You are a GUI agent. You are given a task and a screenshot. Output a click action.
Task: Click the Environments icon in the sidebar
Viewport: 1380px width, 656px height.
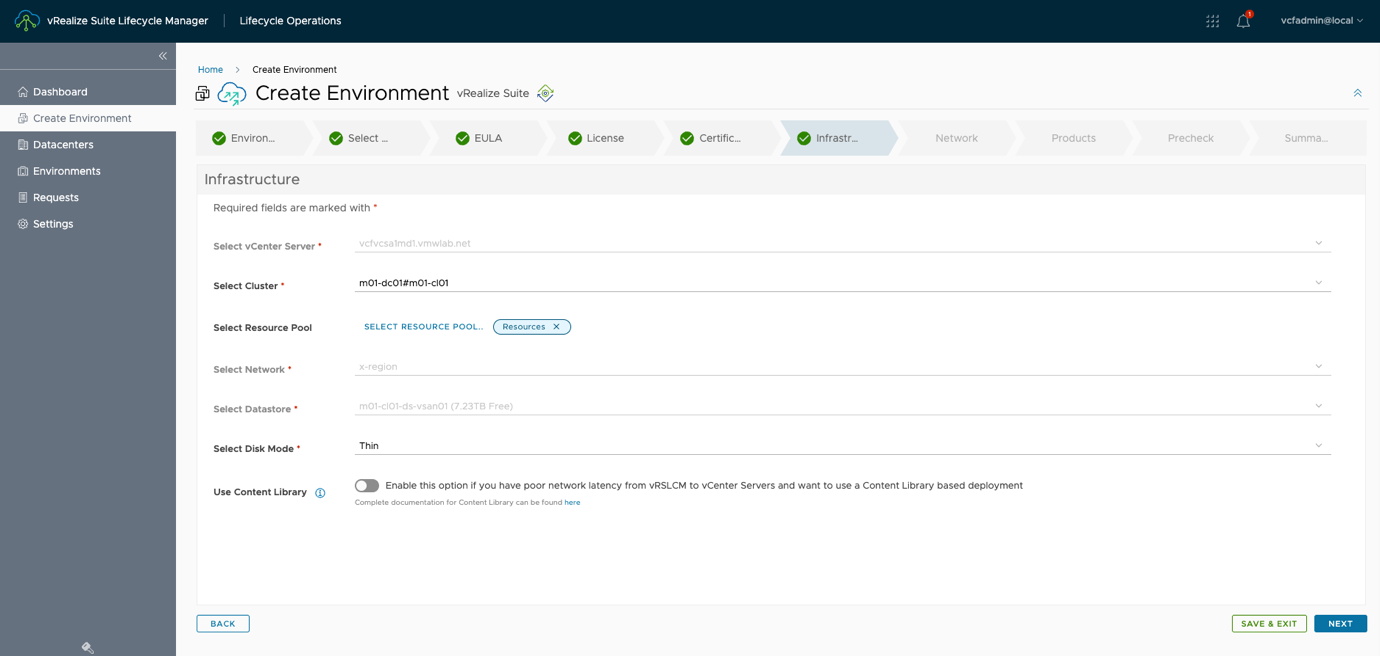click(x=23, y=171)
